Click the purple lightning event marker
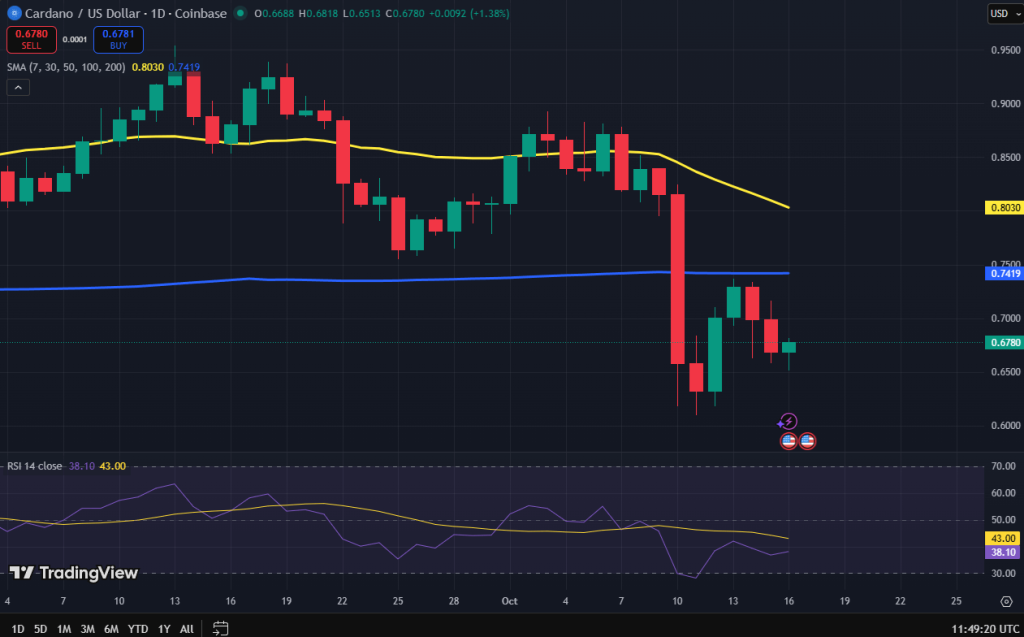The image size is (1024, 637). [788, 421]
